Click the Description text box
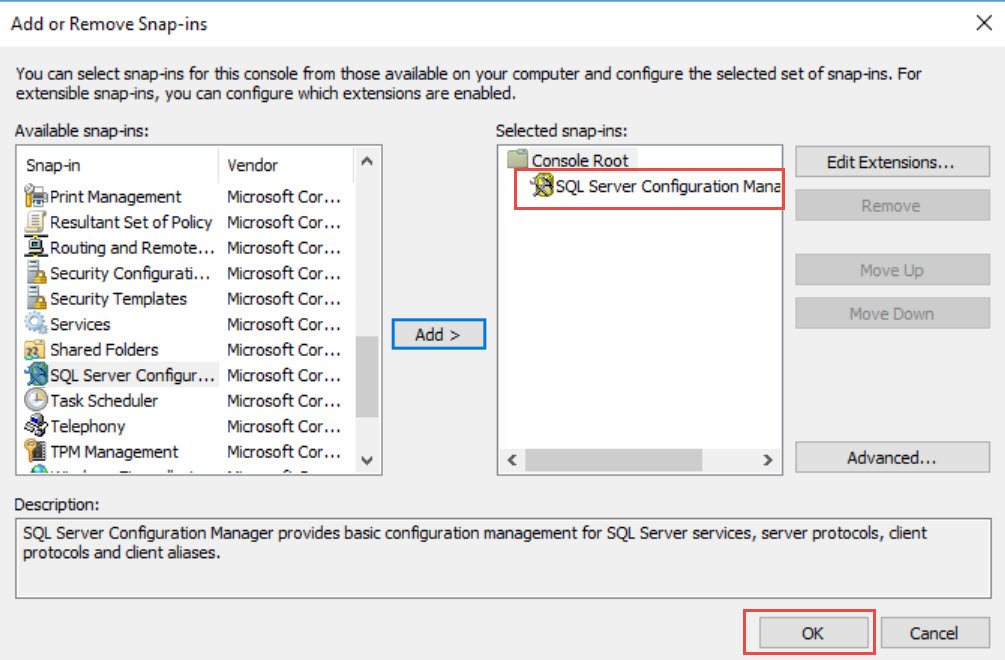This screenshot has height=660, width=1005. pyautogui.click(x=503, y=558)
